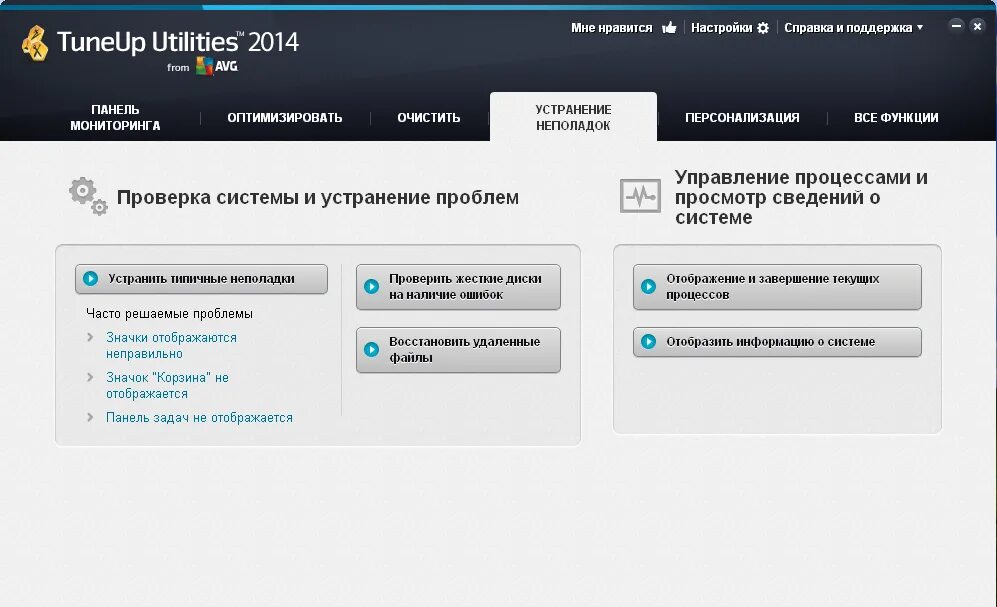This screenshot has height=607, width=997.
Task: Click play icon on Восстановить удаленные файлы
Action: [x=371, y=350]
